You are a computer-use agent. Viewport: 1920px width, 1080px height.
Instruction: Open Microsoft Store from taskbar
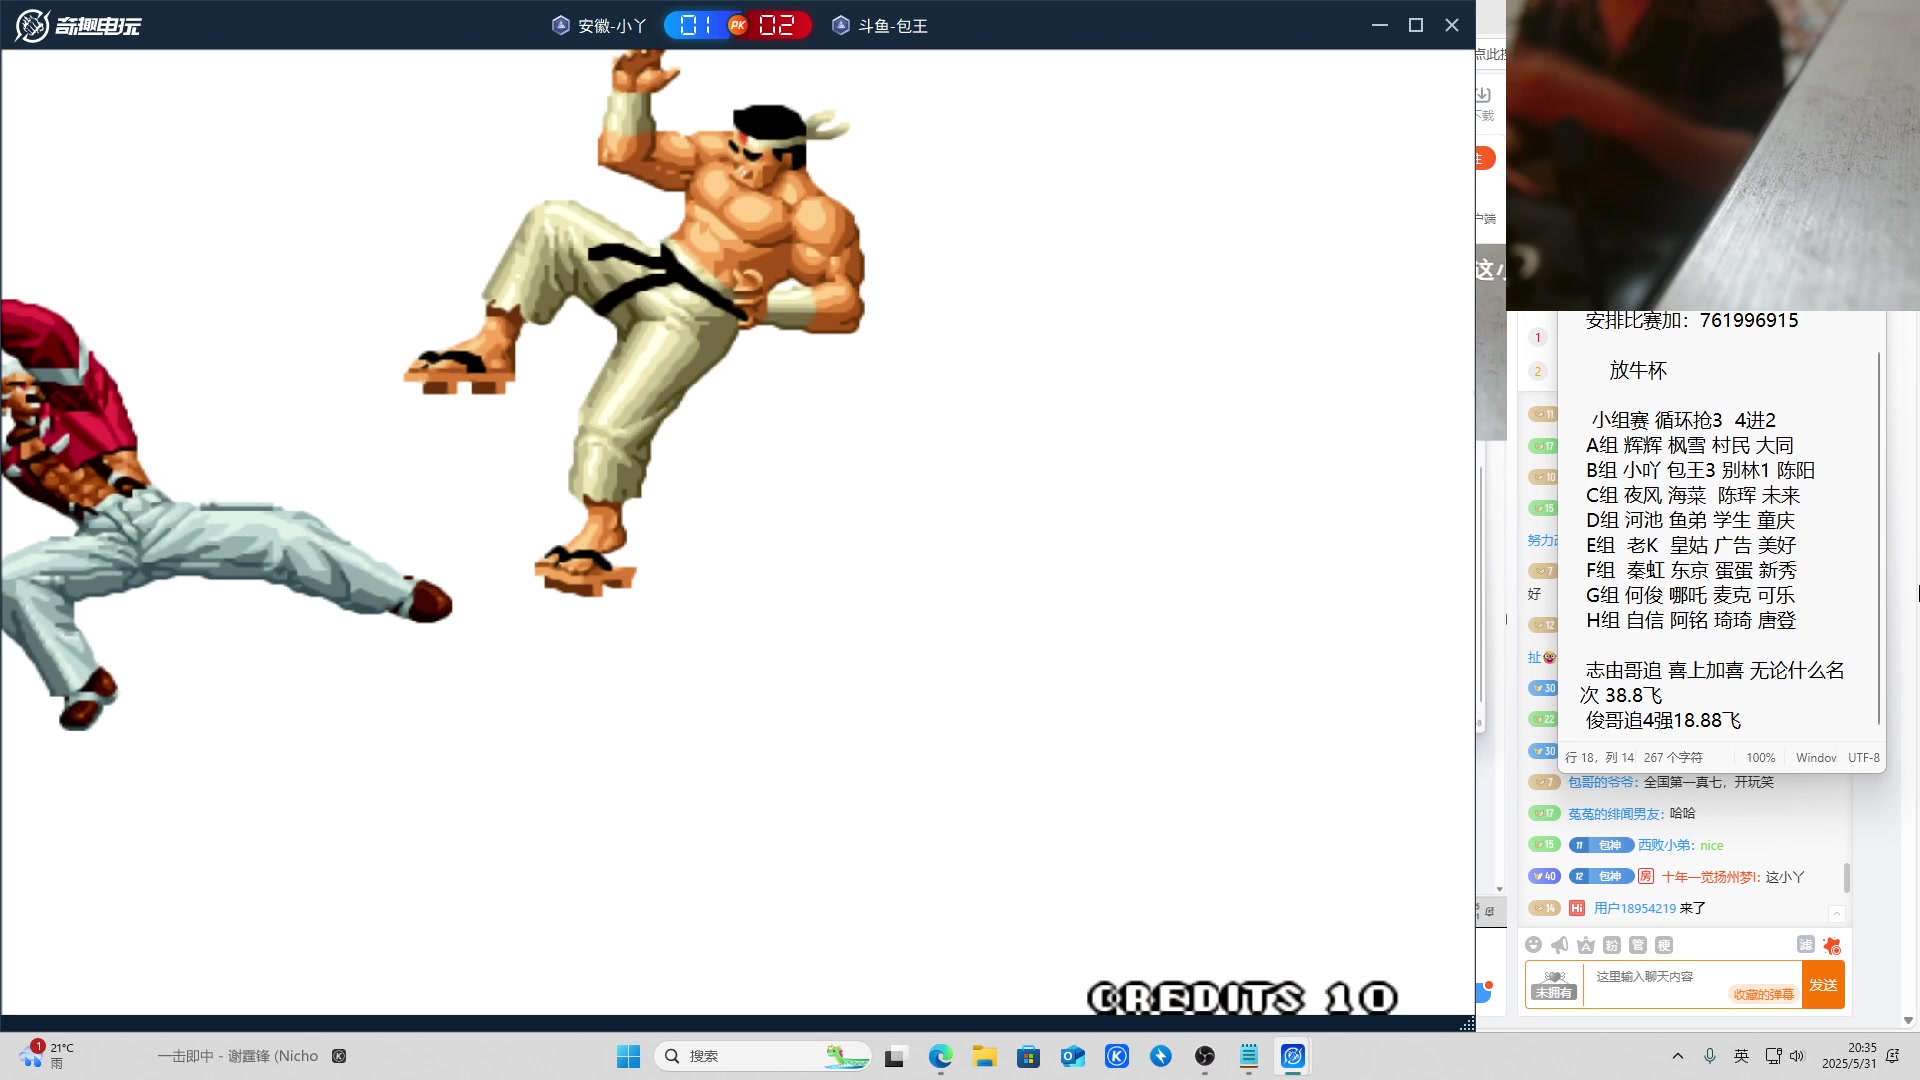click(x=1029, y=1056)
